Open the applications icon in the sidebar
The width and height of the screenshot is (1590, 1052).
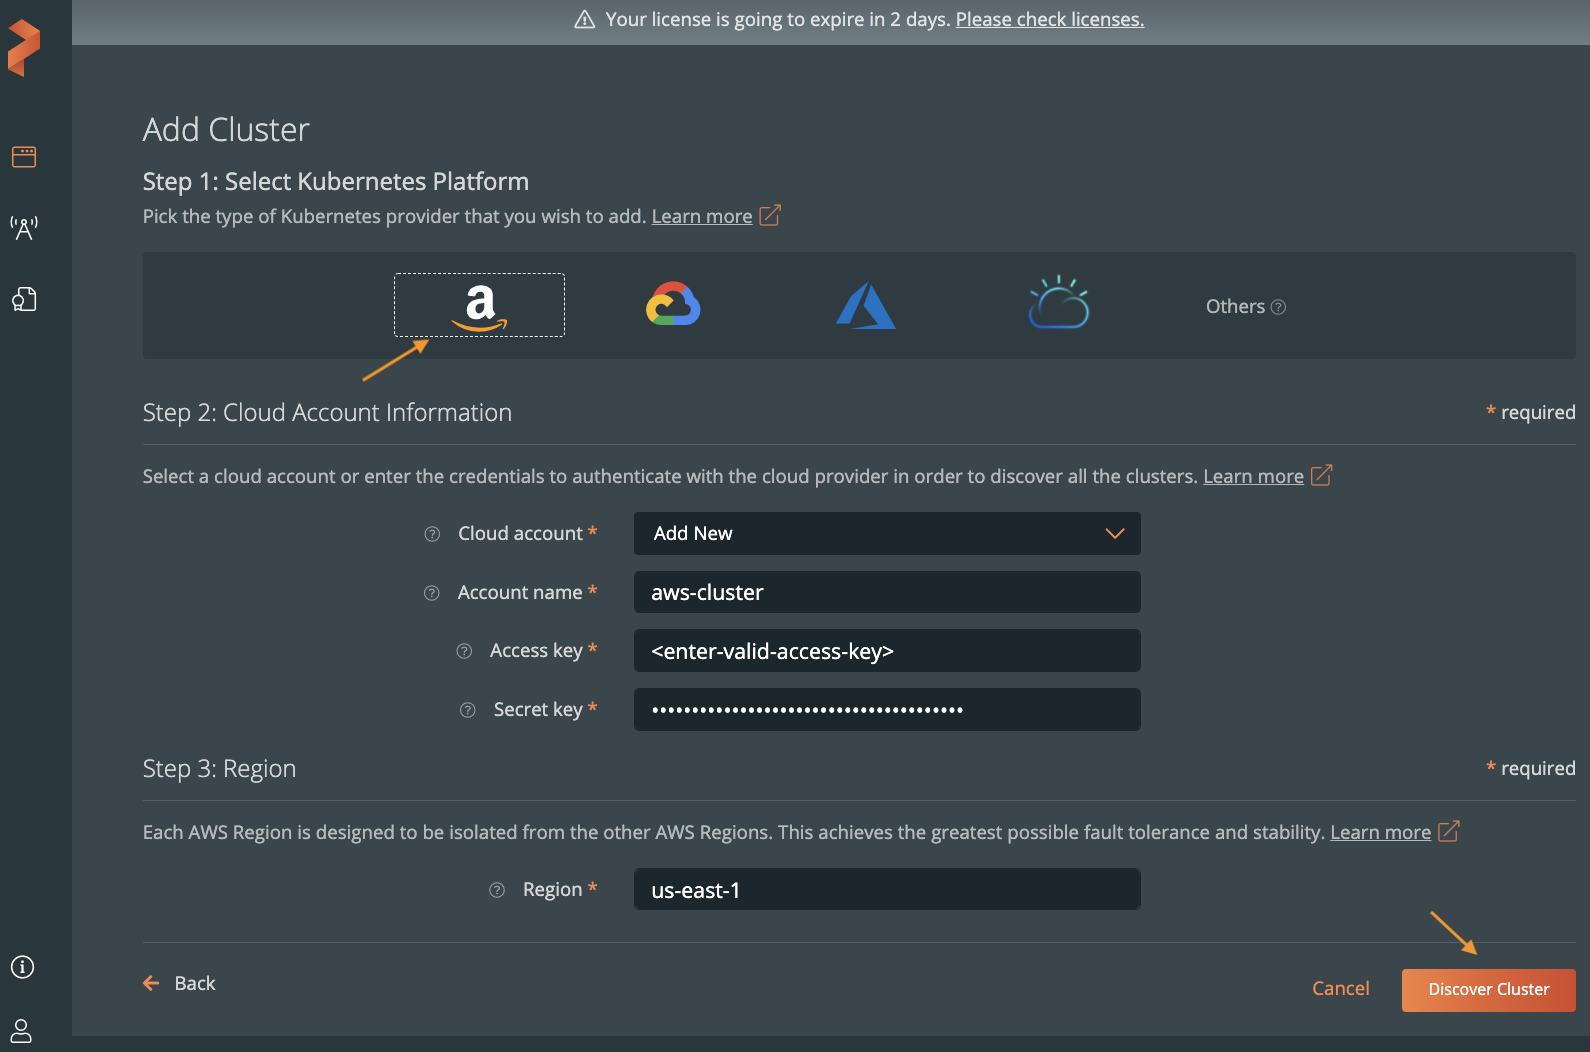pyautogui.click(x=24, y=157)
